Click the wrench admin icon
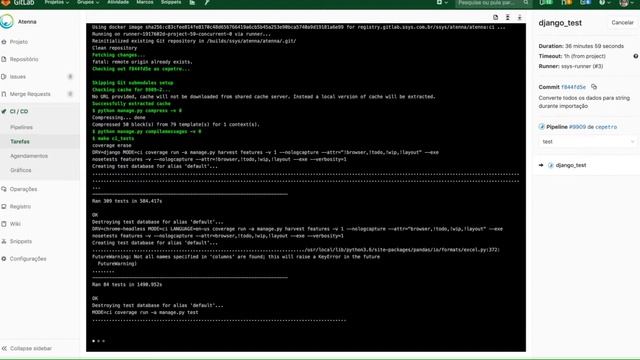Screen dimensions: 640x360 point(207,2)
